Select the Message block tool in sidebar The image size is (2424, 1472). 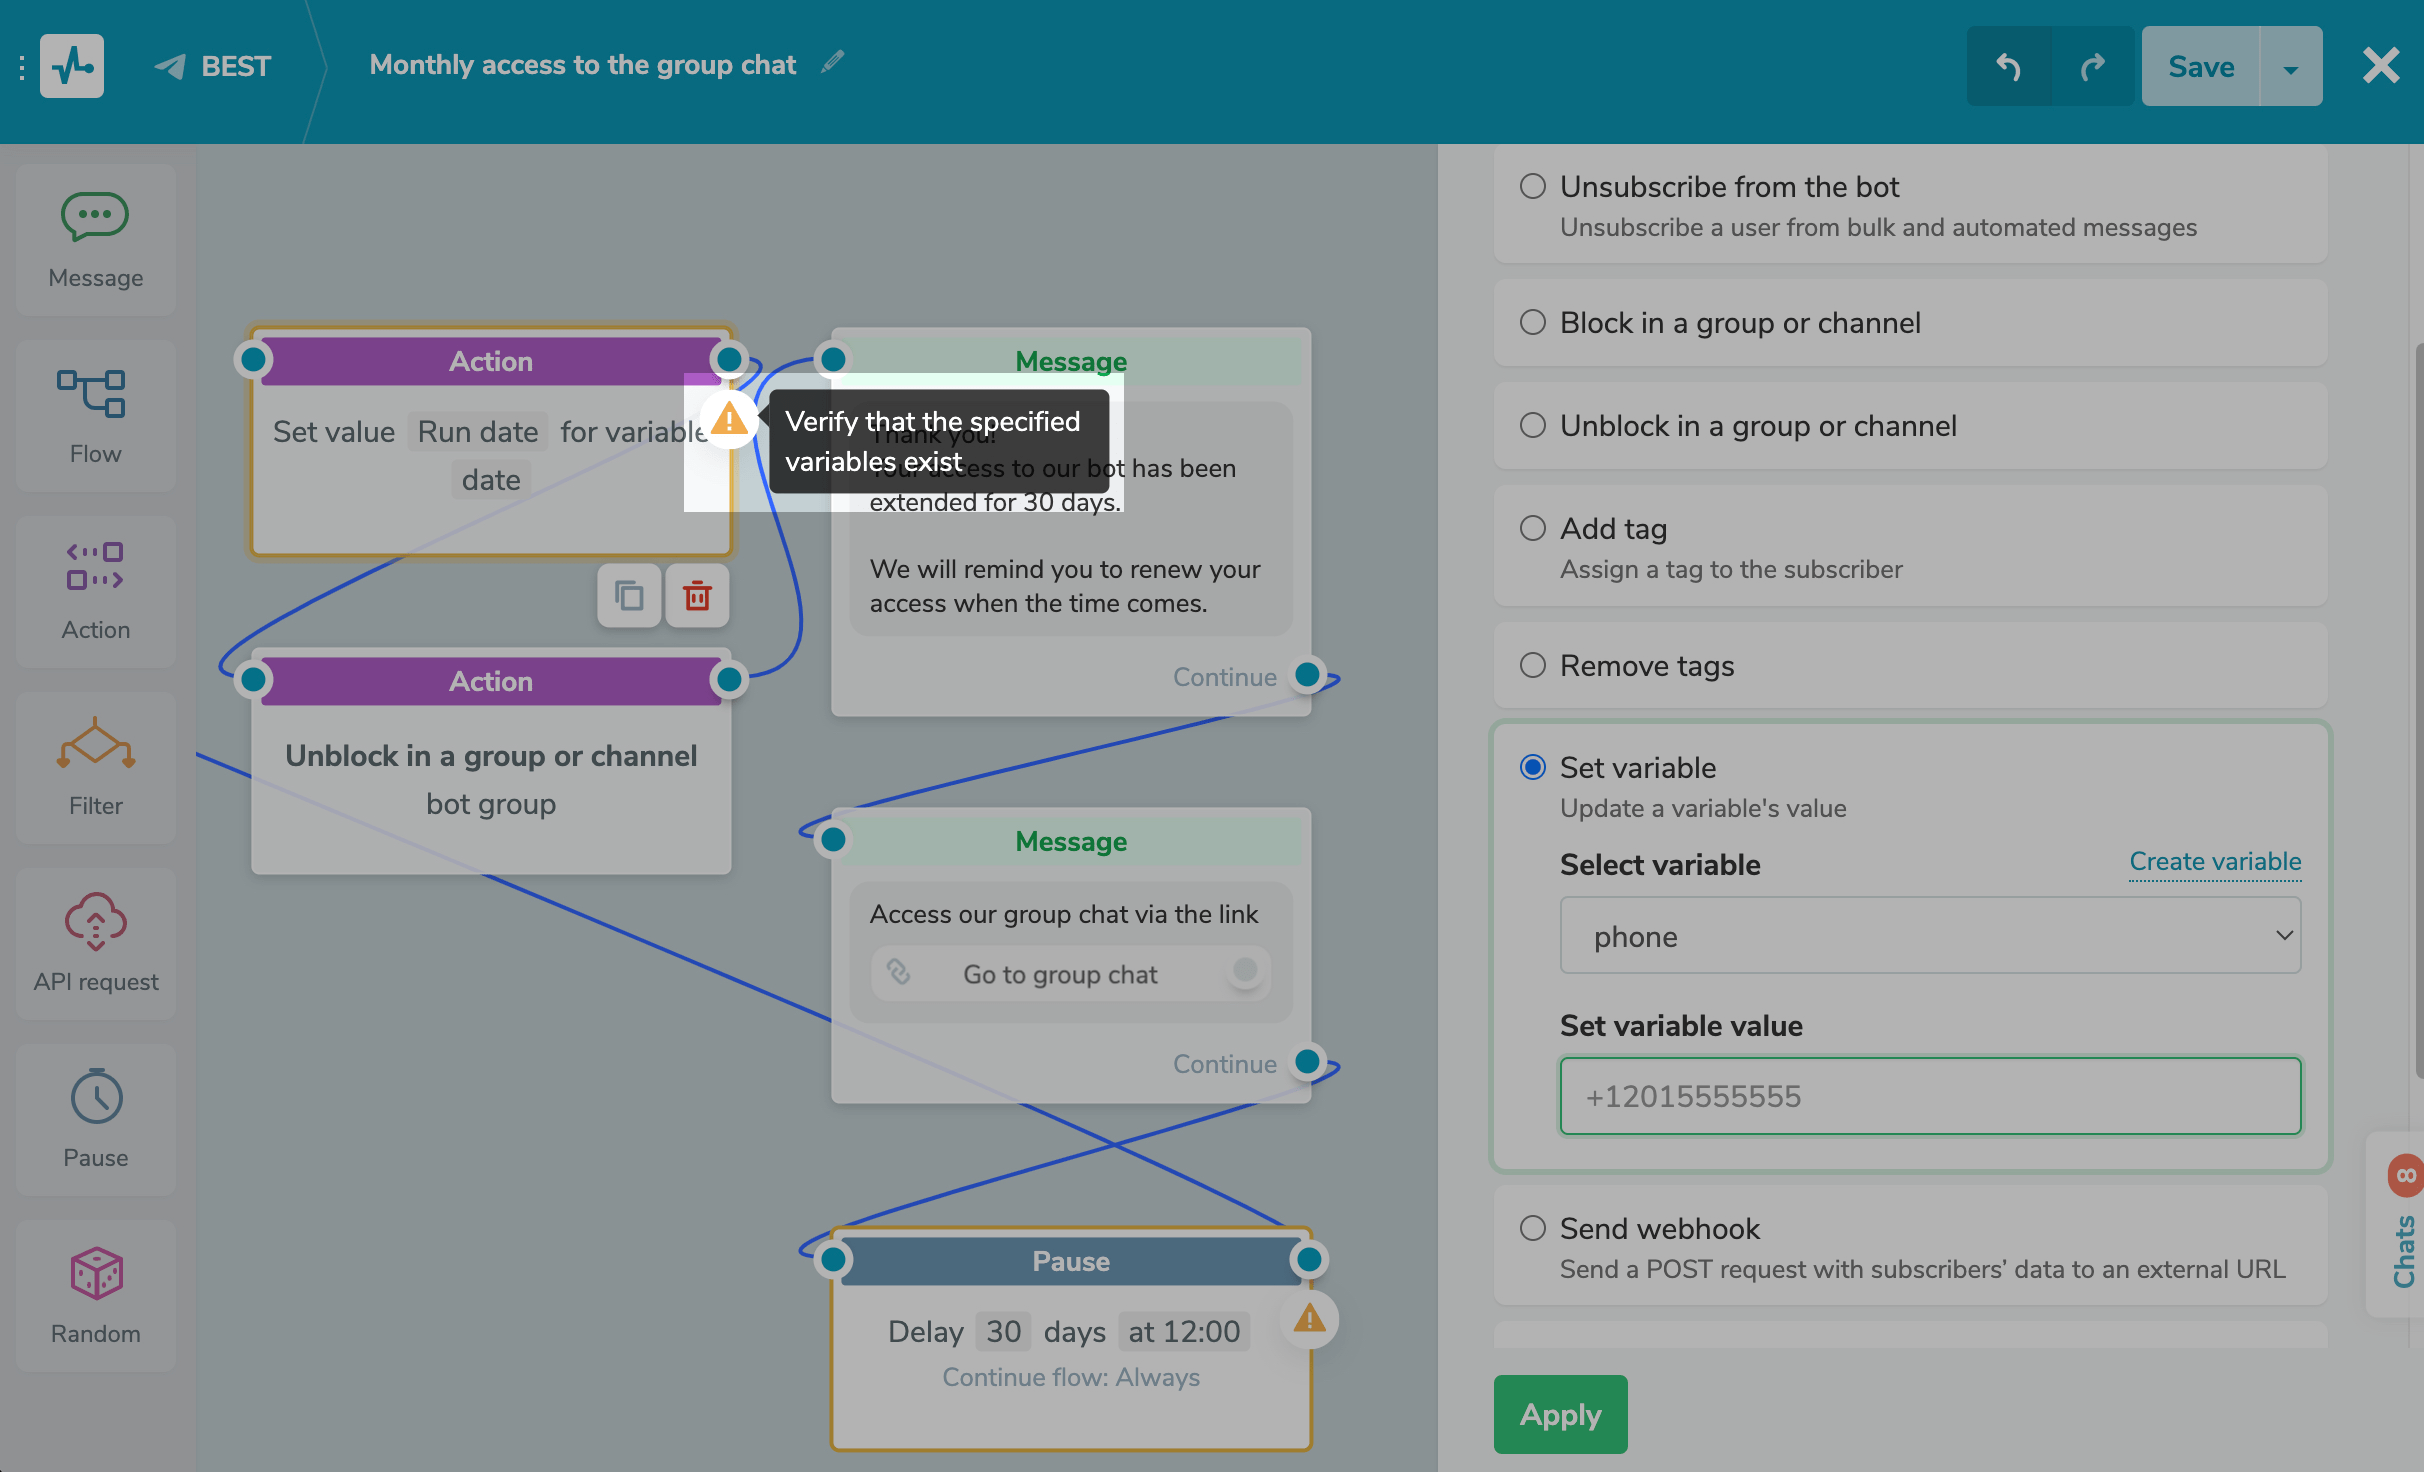(x=95, y=238)
